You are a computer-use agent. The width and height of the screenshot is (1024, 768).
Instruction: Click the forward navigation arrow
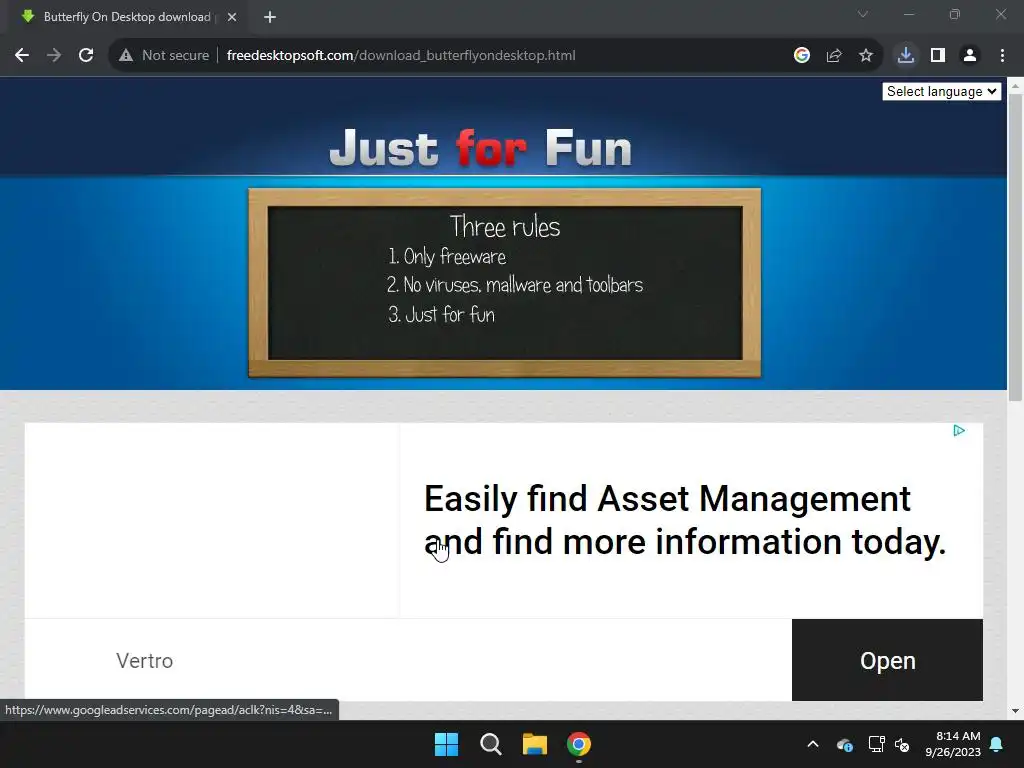pyautogui.click(x=54, y=56)
